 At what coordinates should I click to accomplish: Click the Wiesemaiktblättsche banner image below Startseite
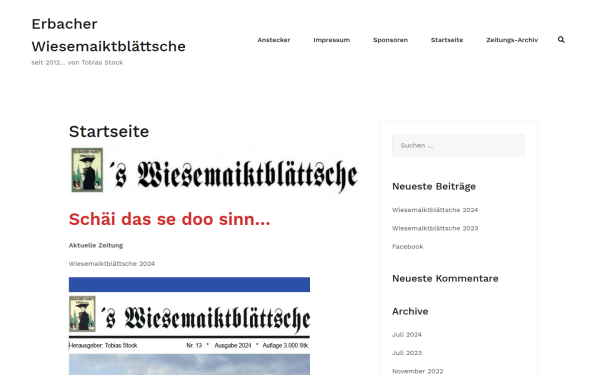click(x=214, y=171)
